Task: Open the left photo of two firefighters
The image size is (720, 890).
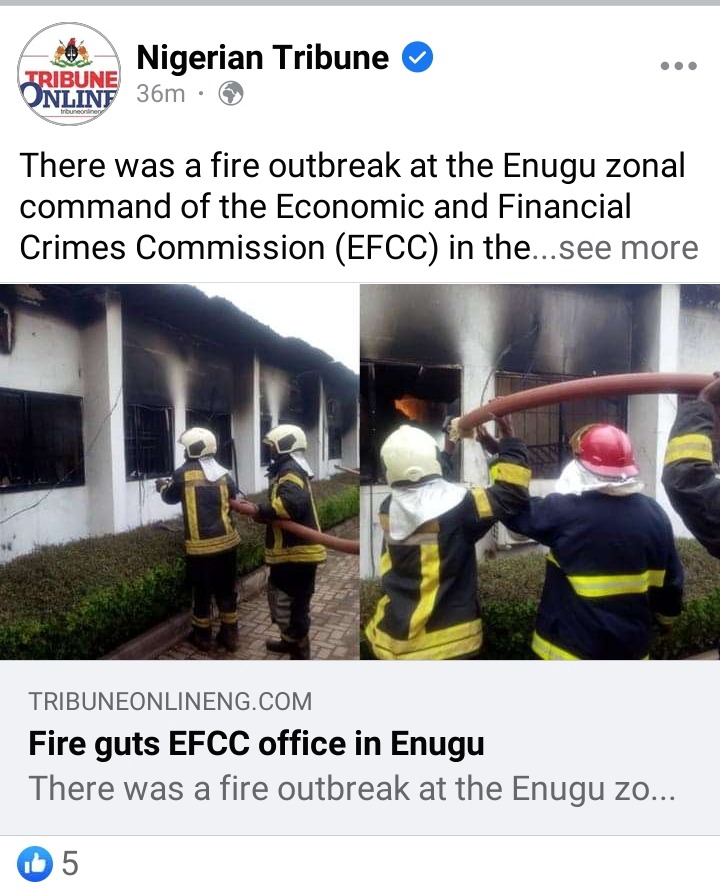Action: point(179,472)
